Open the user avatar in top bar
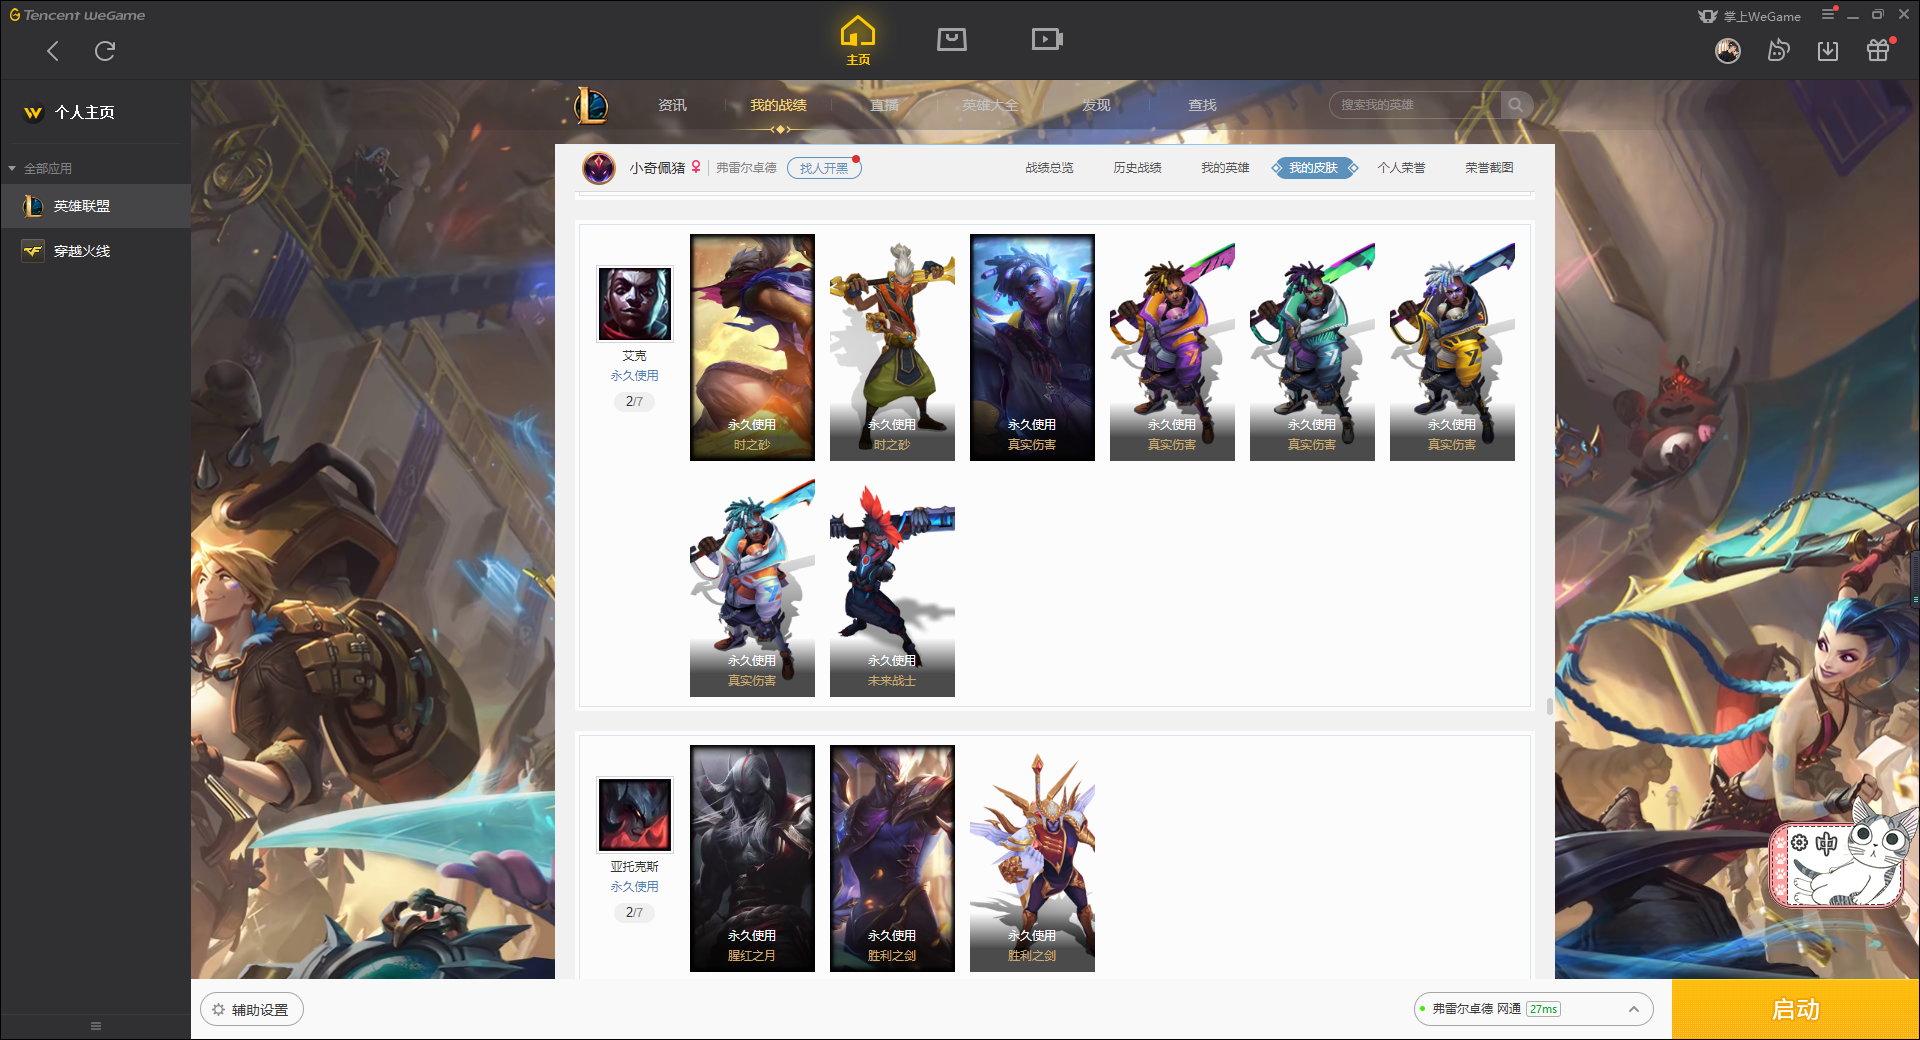Image resolution: width=1920 pixels, height=1040 pixels. point(1728,50)
